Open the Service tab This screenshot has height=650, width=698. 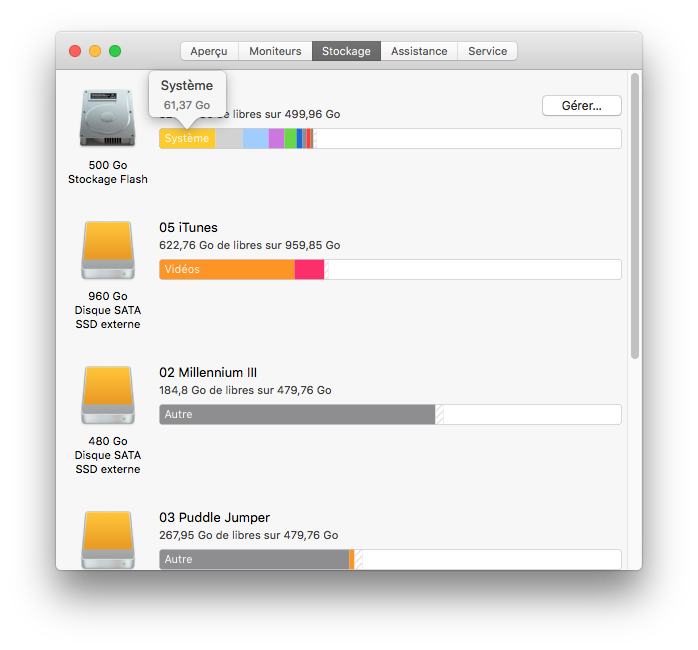click(x=487, y=51)
